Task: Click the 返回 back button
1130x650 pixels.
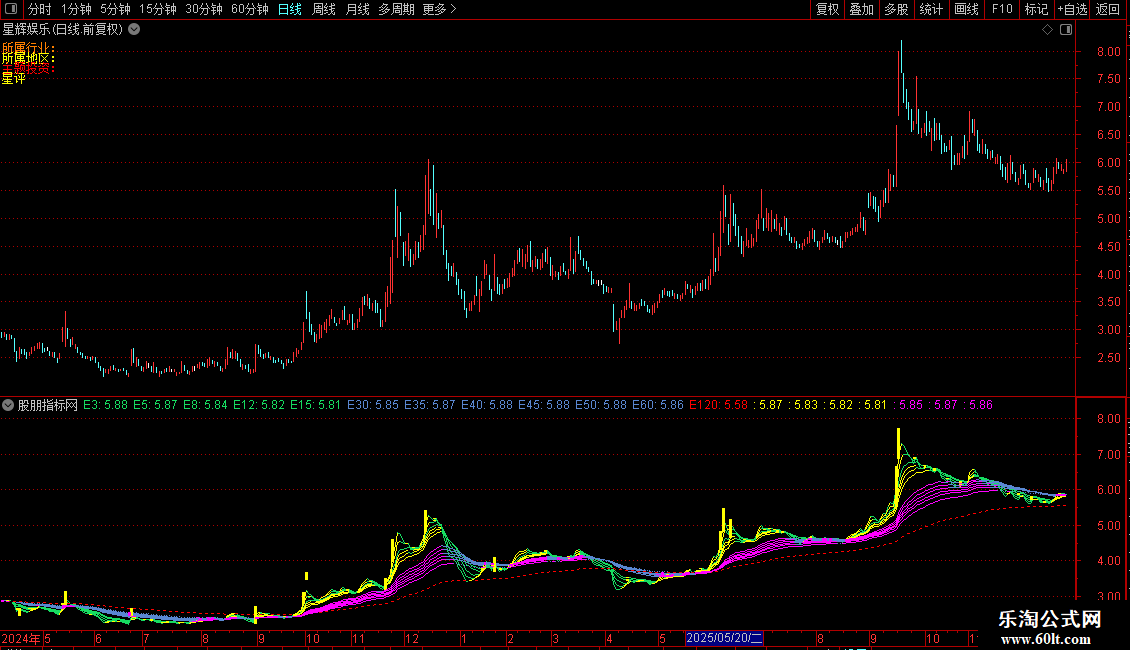Action: [x=1108, y=9]
